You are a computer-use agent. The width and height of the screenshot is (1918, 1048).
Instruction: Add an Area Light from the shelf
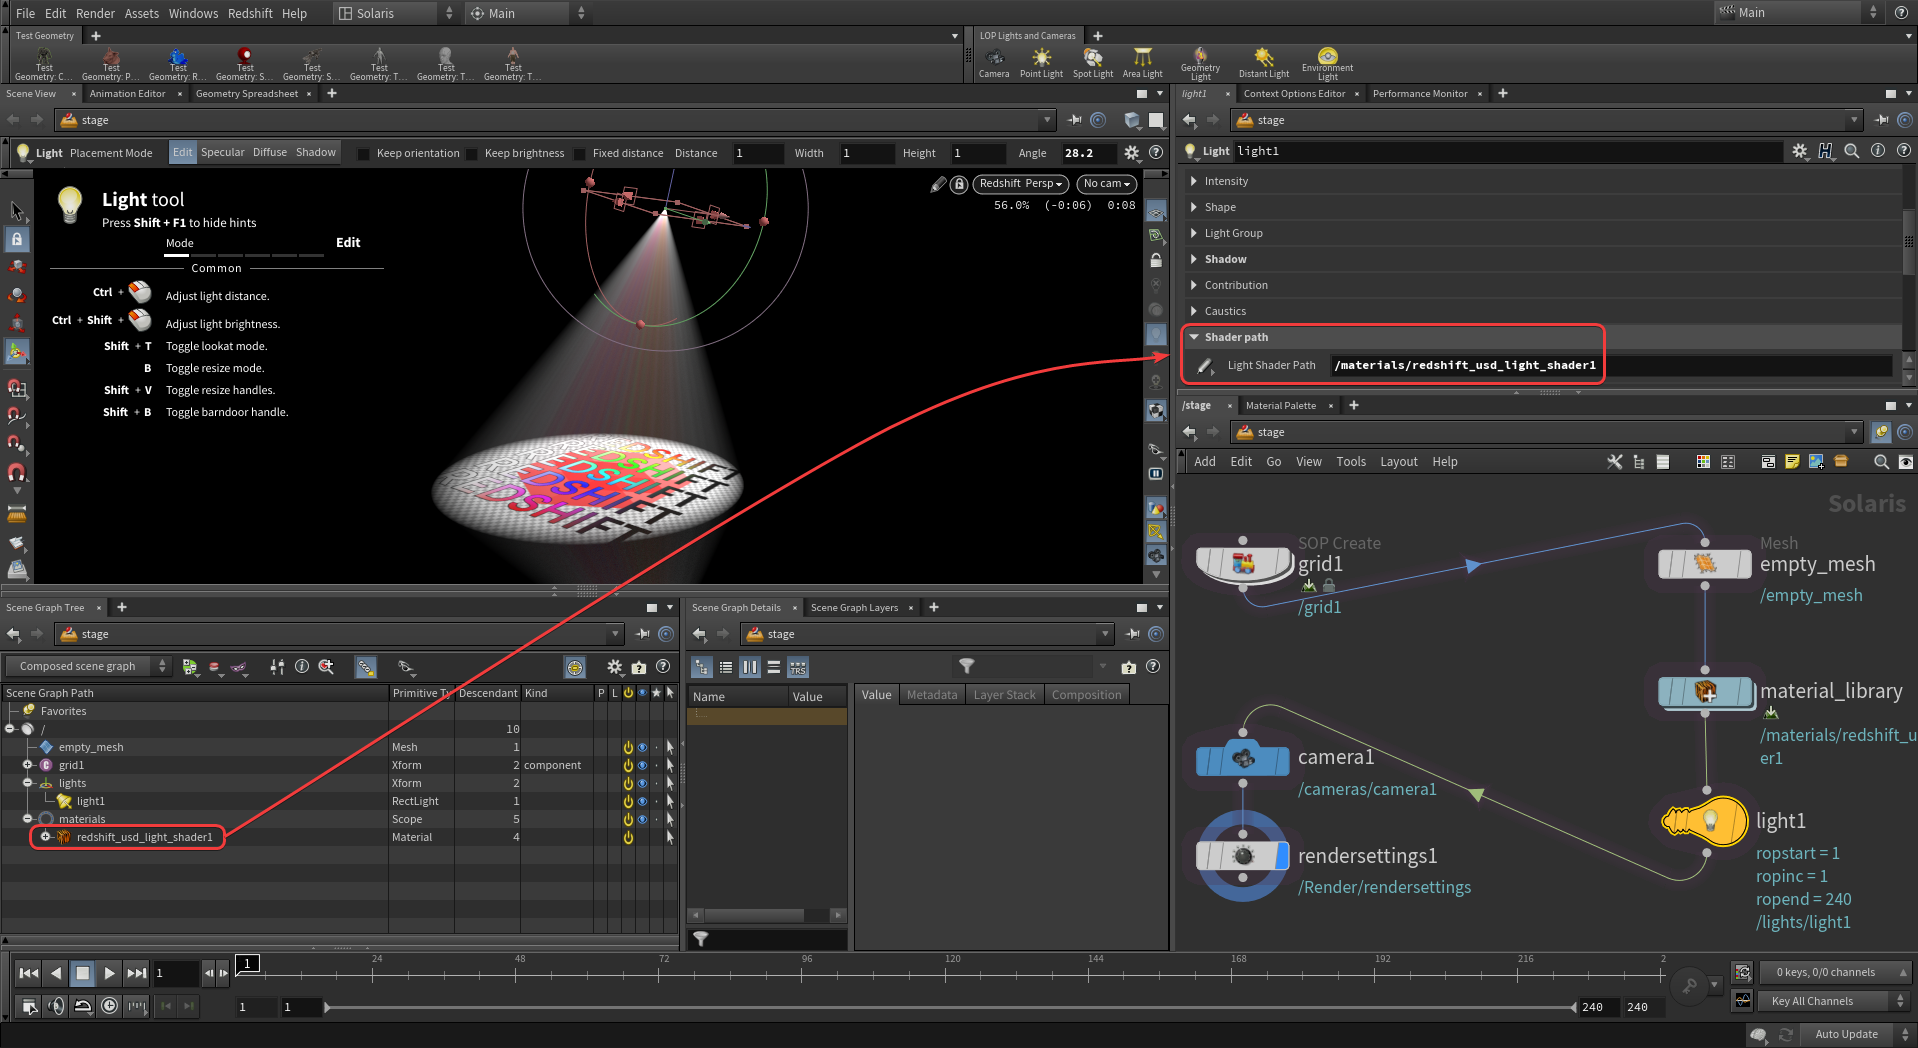tap(1142, 62)
